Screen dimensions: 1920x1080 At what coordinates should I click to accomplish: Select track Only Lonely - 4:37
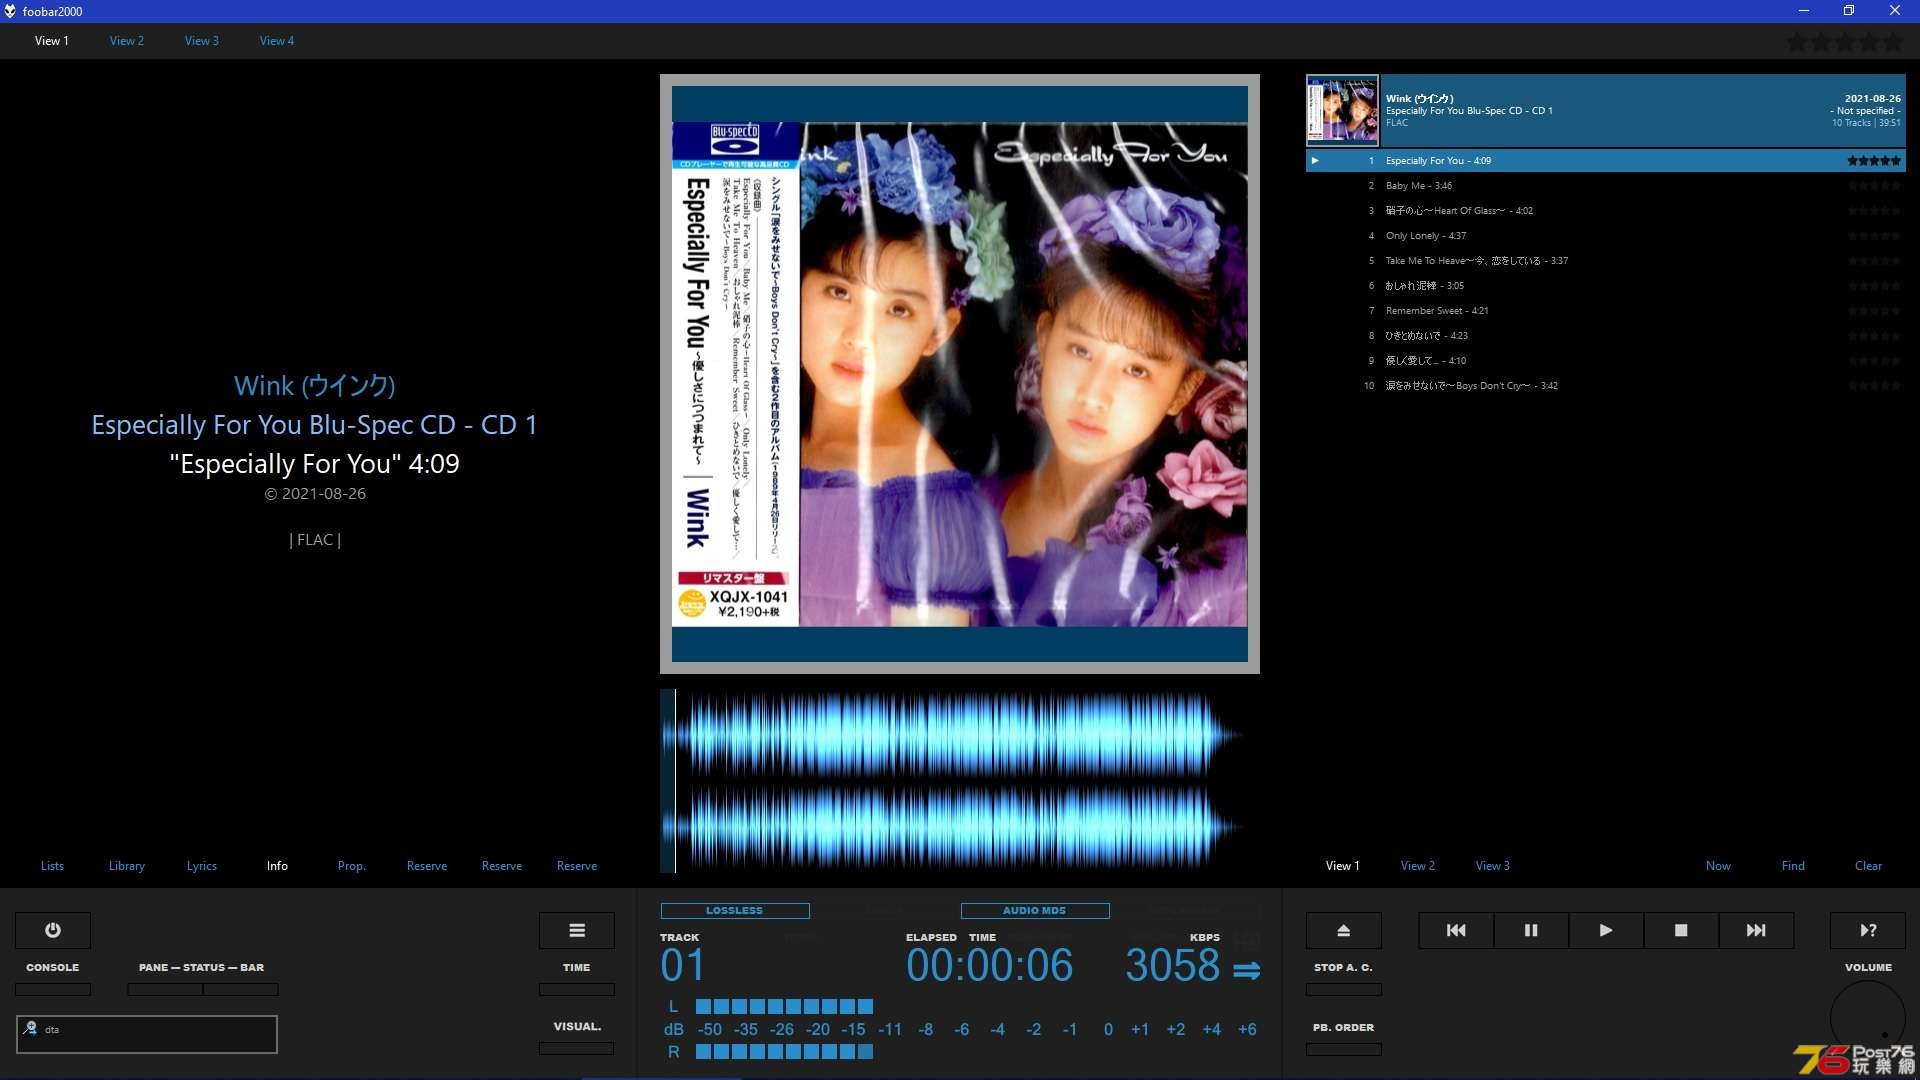point(1606,236)
